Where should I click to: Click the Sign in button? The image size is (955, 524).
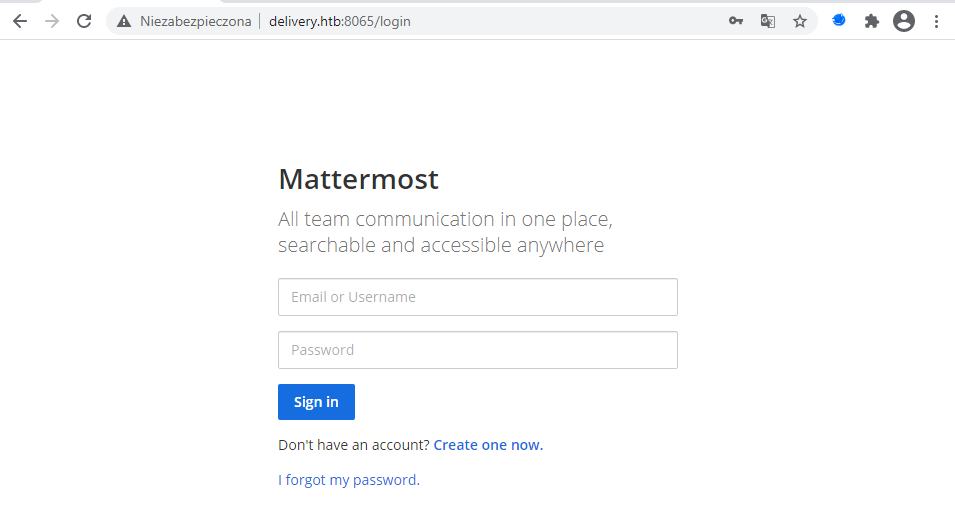pyautogui.click(x=316, y=402)
